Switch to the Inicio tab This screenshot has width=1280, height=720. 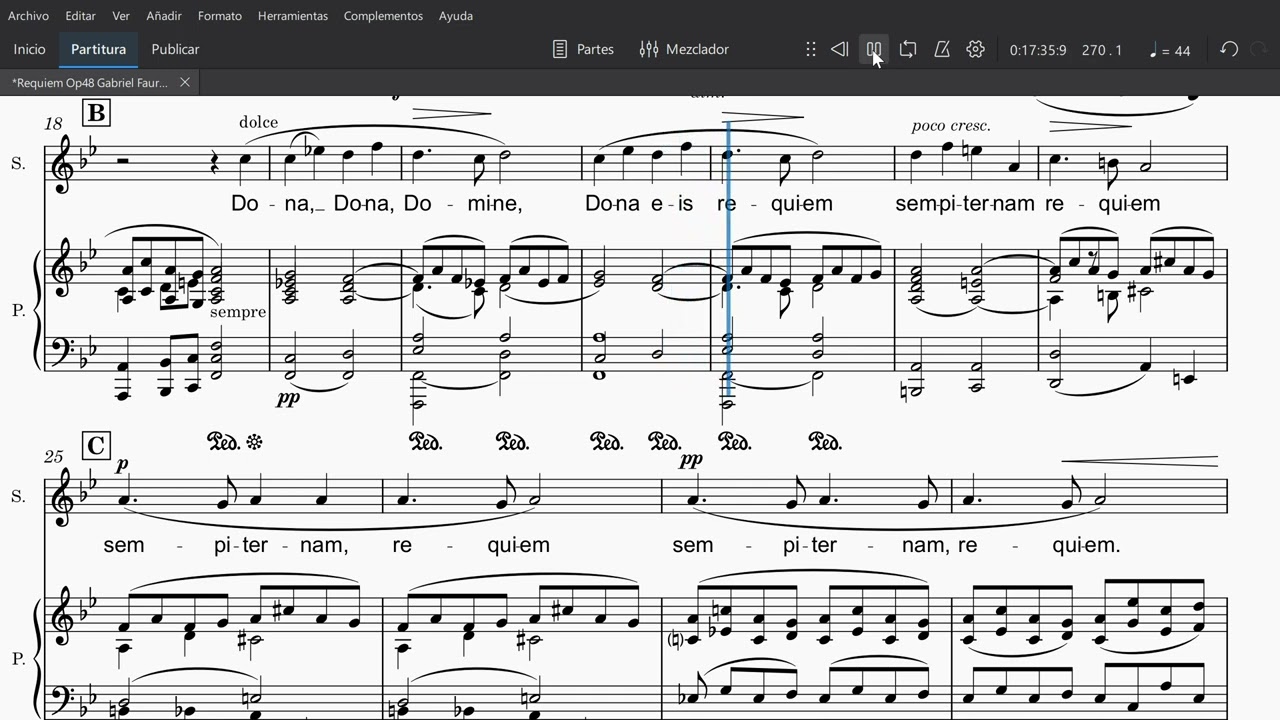(x=29, y=49)
